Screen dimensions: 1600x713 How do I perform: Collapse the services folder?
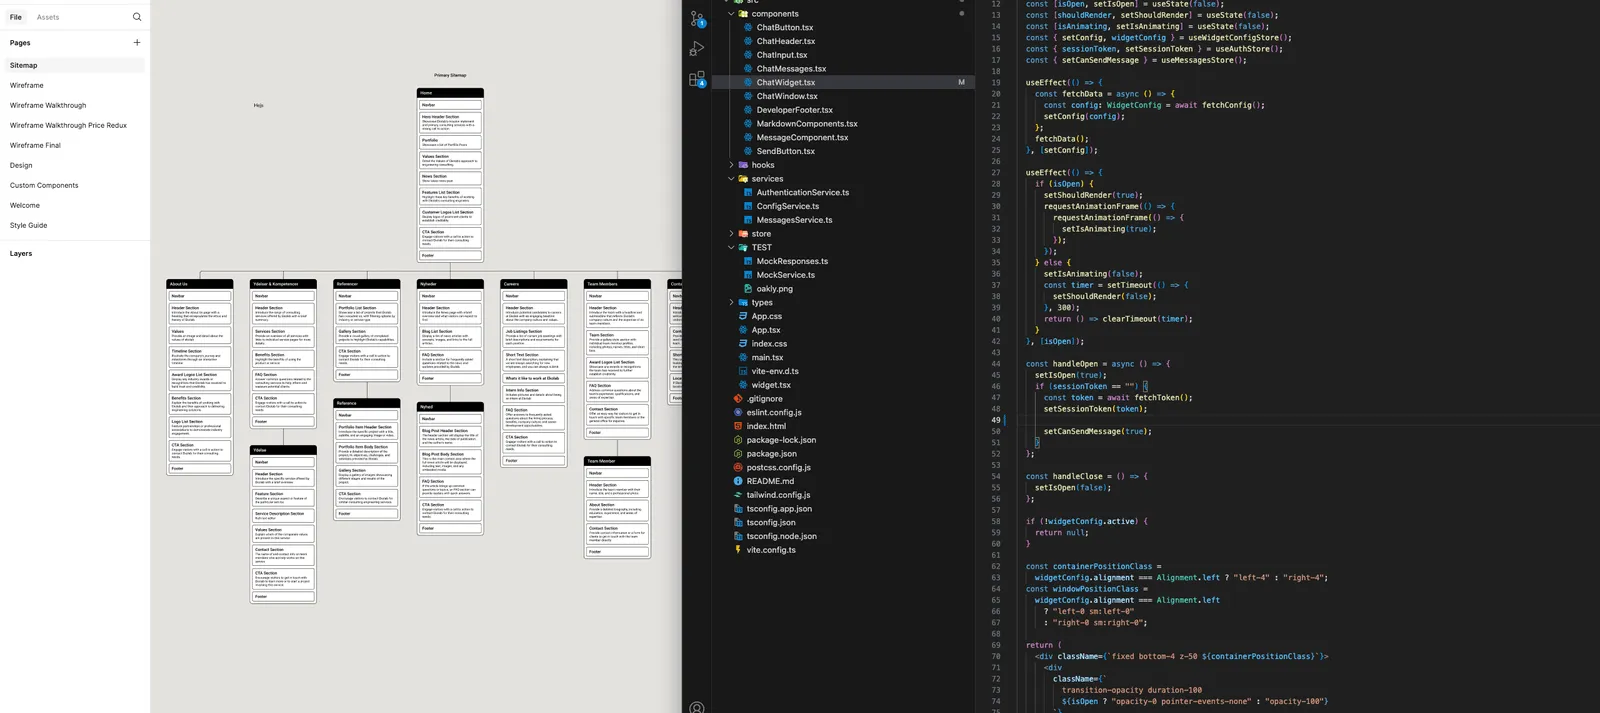pyautogui.click(x=731, y=179)
